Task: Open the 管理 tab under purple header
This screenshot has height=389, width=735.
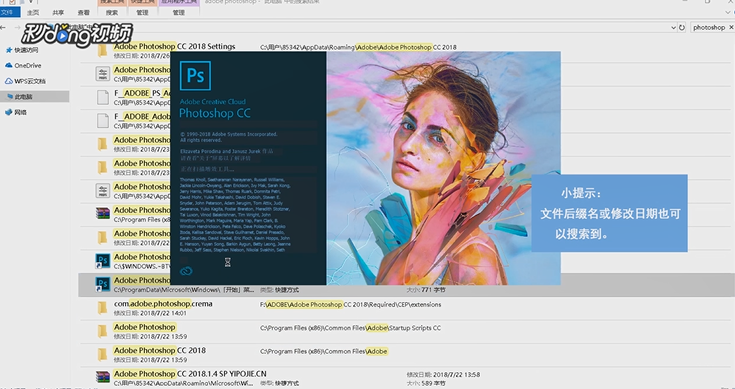Action: pos(179,13)
